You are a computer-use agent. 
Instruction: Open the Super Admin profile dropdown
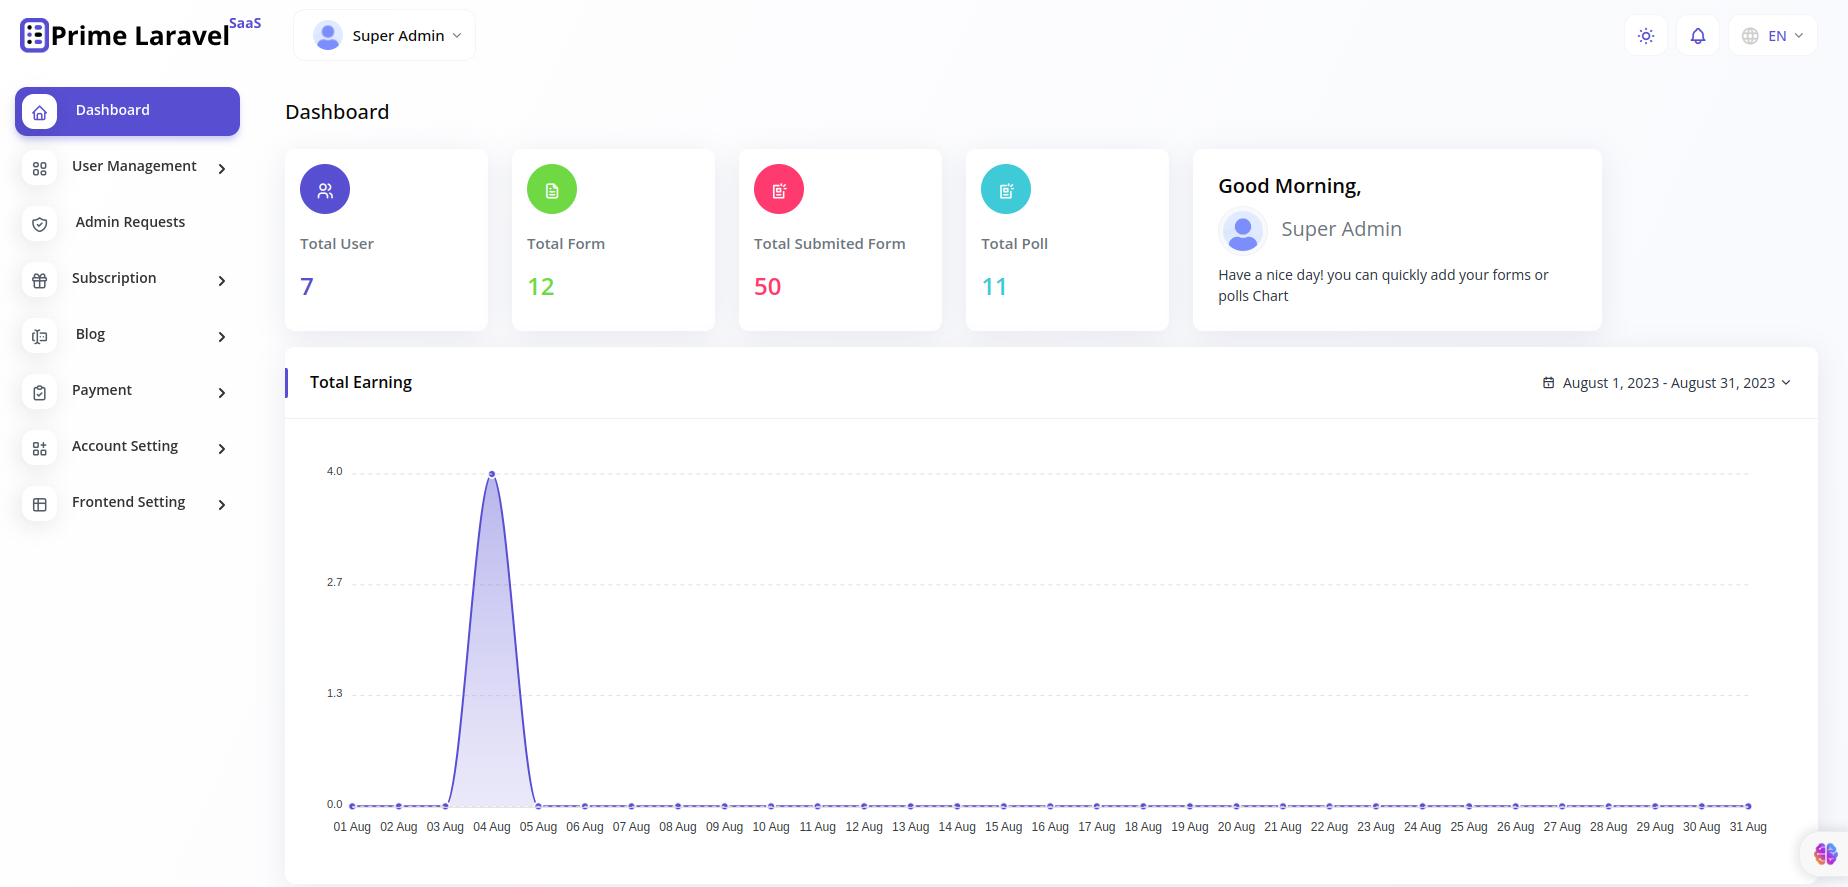(x=385, y=36)
